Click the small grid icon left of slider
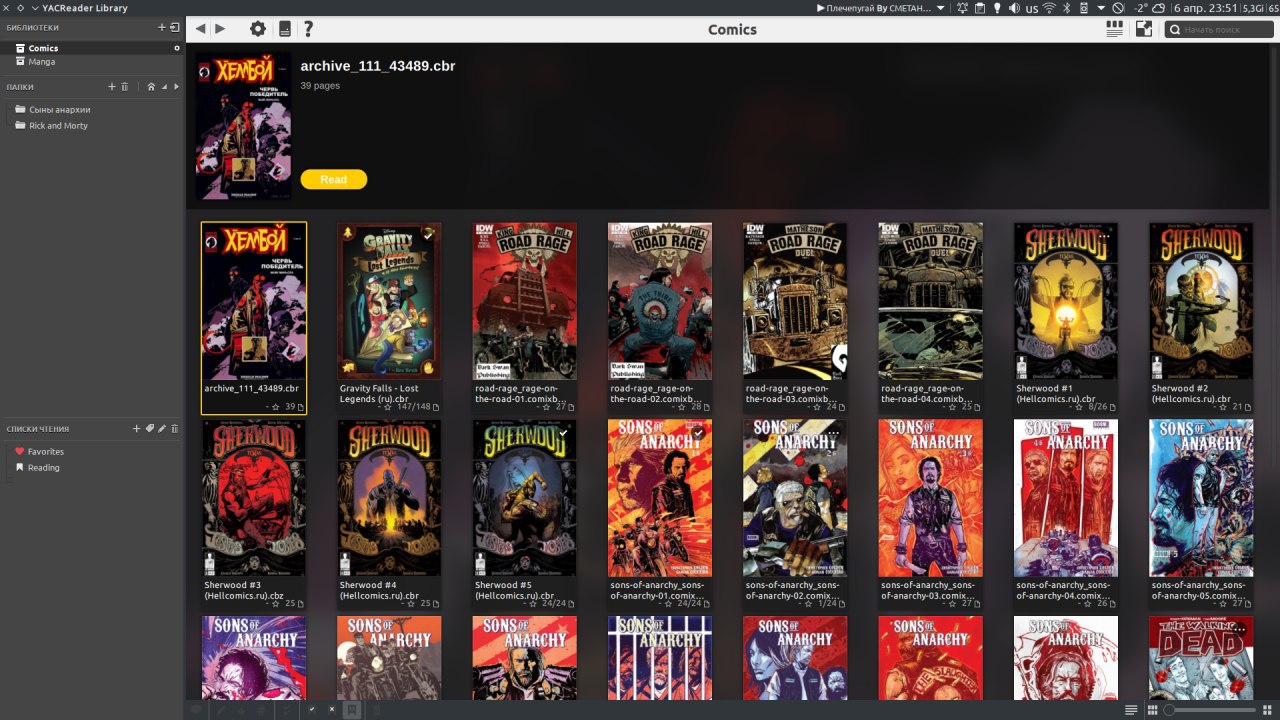Screen dimensions: 1280x720 pyautogui.click(x=1153, y=710)
